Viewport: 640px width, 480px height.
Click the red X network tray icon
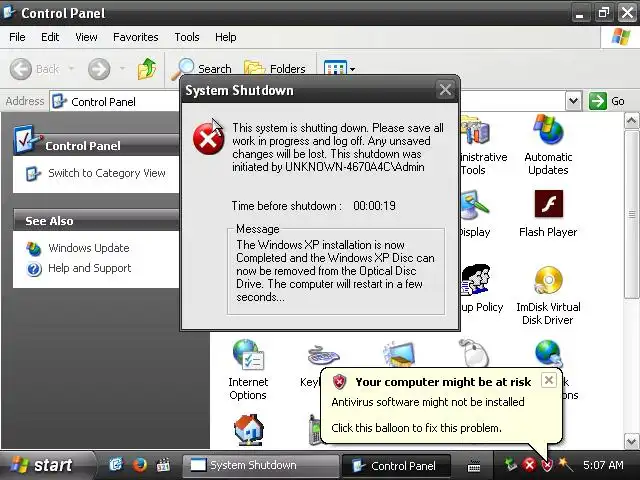tap(529, 464)
